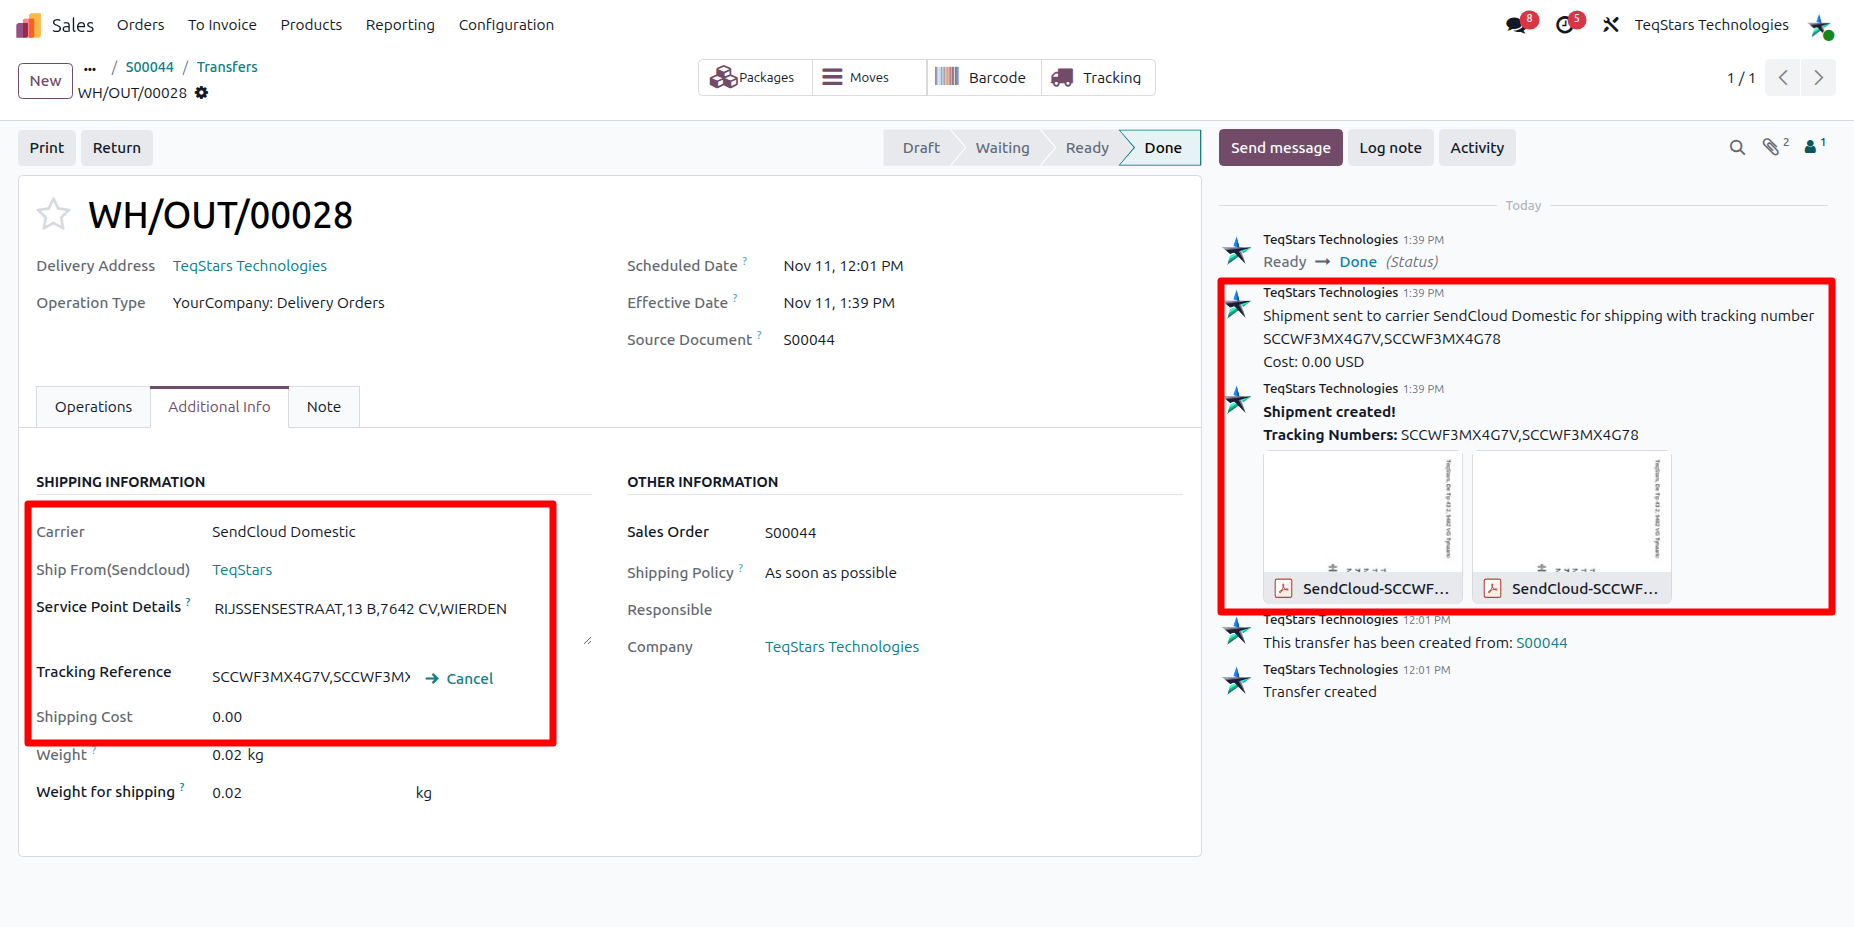Click the Source Document help question mark

click(x=759, y=335)
